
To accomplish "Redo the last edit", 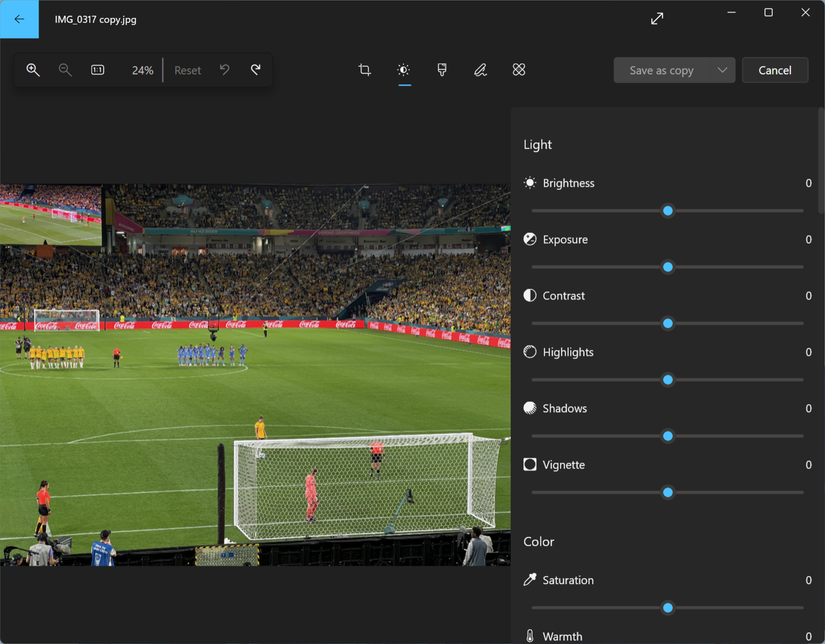I will (x=256, y=70).
